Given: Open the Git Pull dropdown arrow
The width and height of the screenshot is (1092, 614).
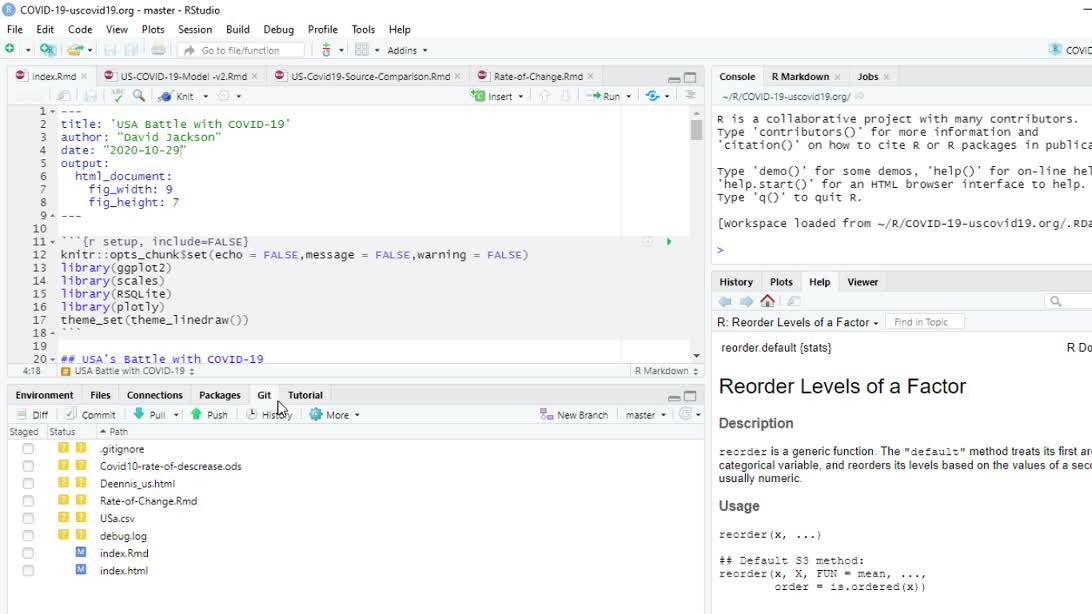Looking at the screenshot, I should pos(176,415).
